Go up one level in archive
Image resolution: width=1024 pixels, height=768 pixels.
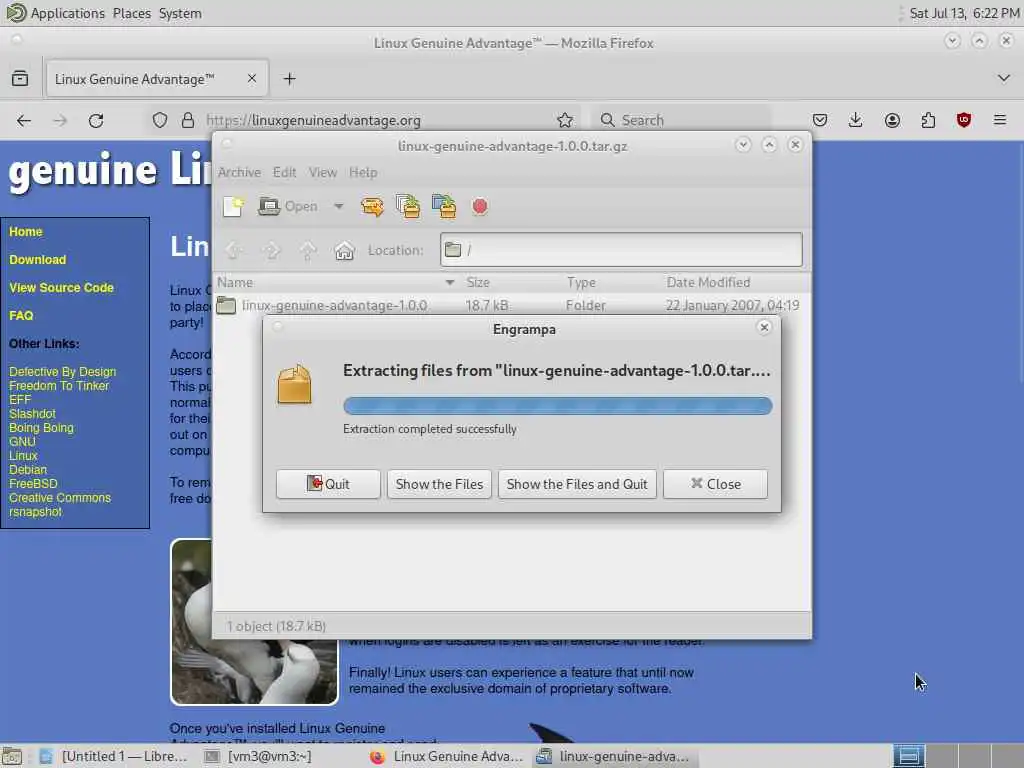point(308,250)
